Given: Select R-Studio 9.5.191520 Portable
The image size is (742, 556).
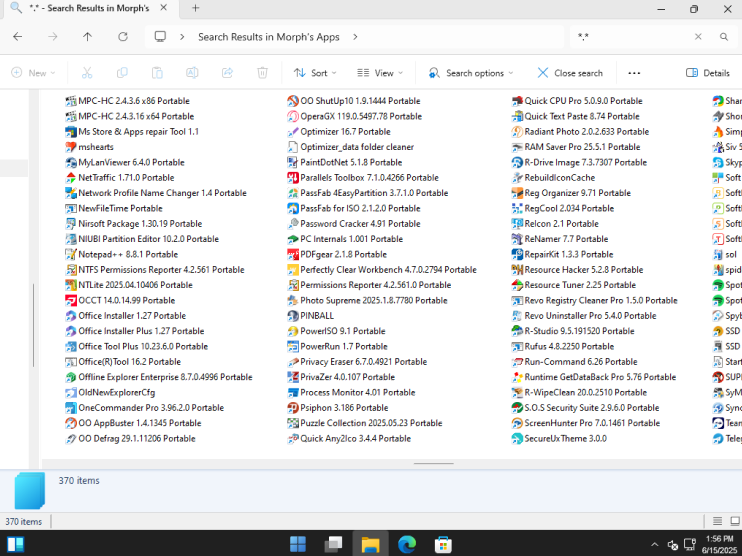Looking at the screenshot, I should pos(573,331).
